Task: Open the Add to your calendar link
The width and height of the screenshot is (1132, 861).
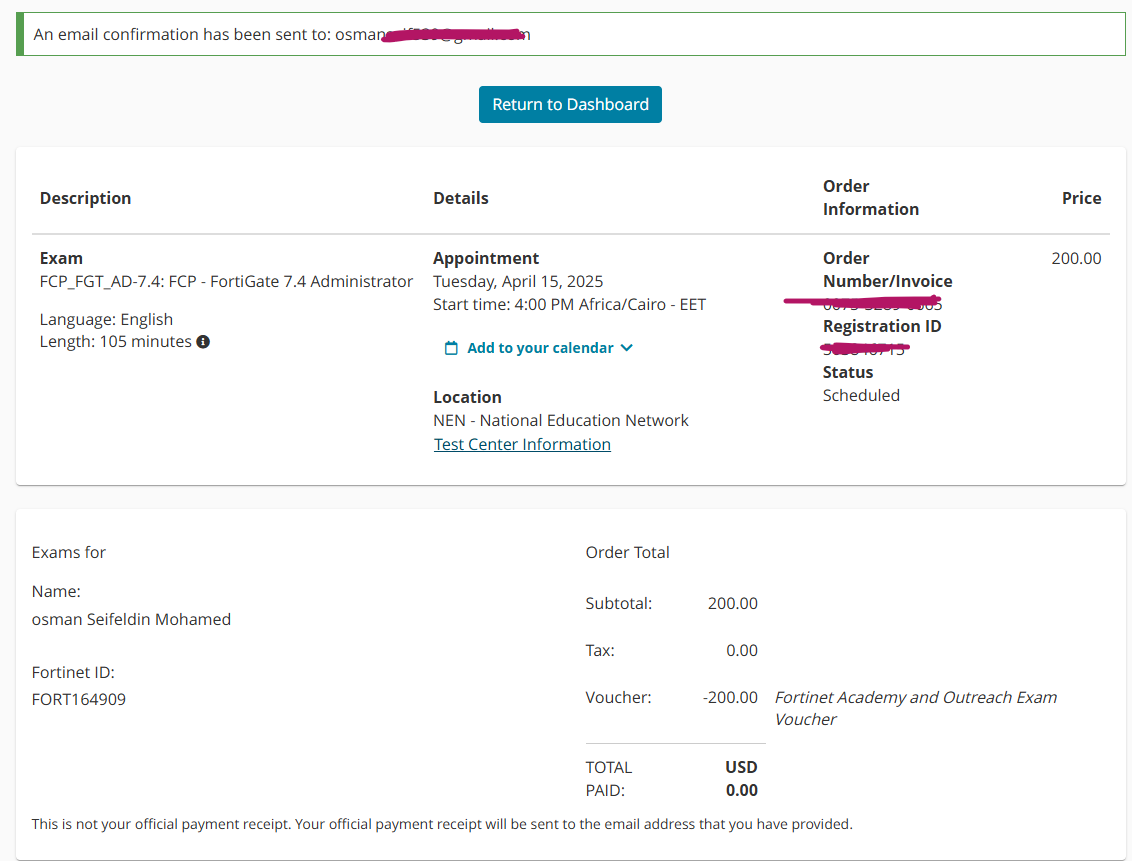Action: (540, 348)
